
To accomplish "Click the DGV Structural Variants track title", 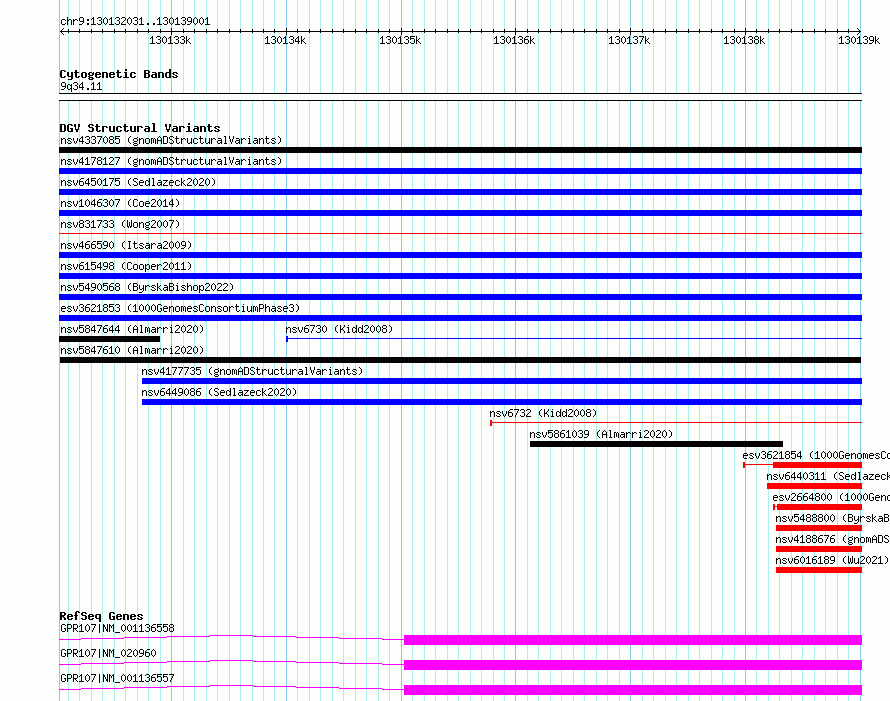I will point(140,128).
